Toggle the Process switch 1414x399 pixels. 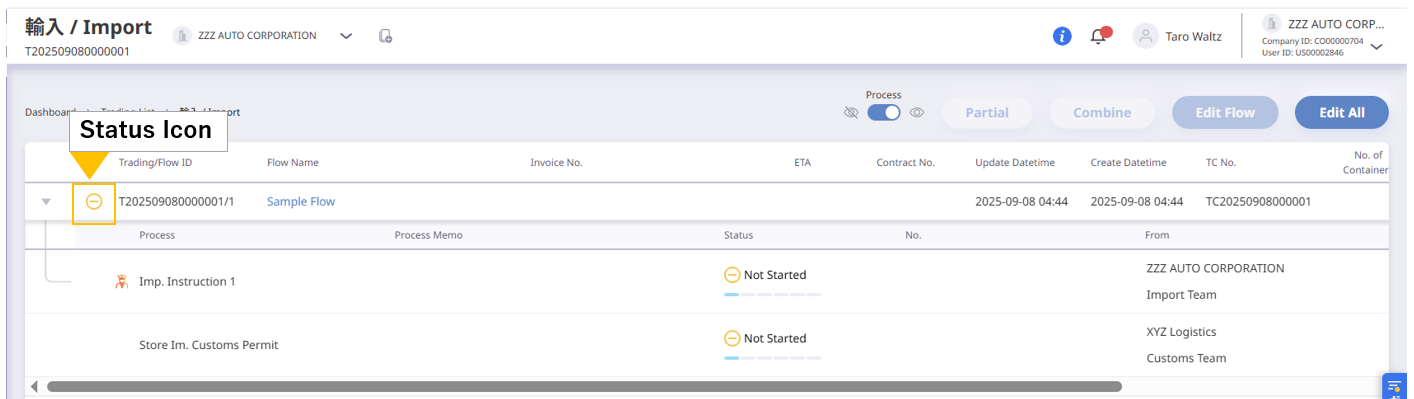coord(884,113)
